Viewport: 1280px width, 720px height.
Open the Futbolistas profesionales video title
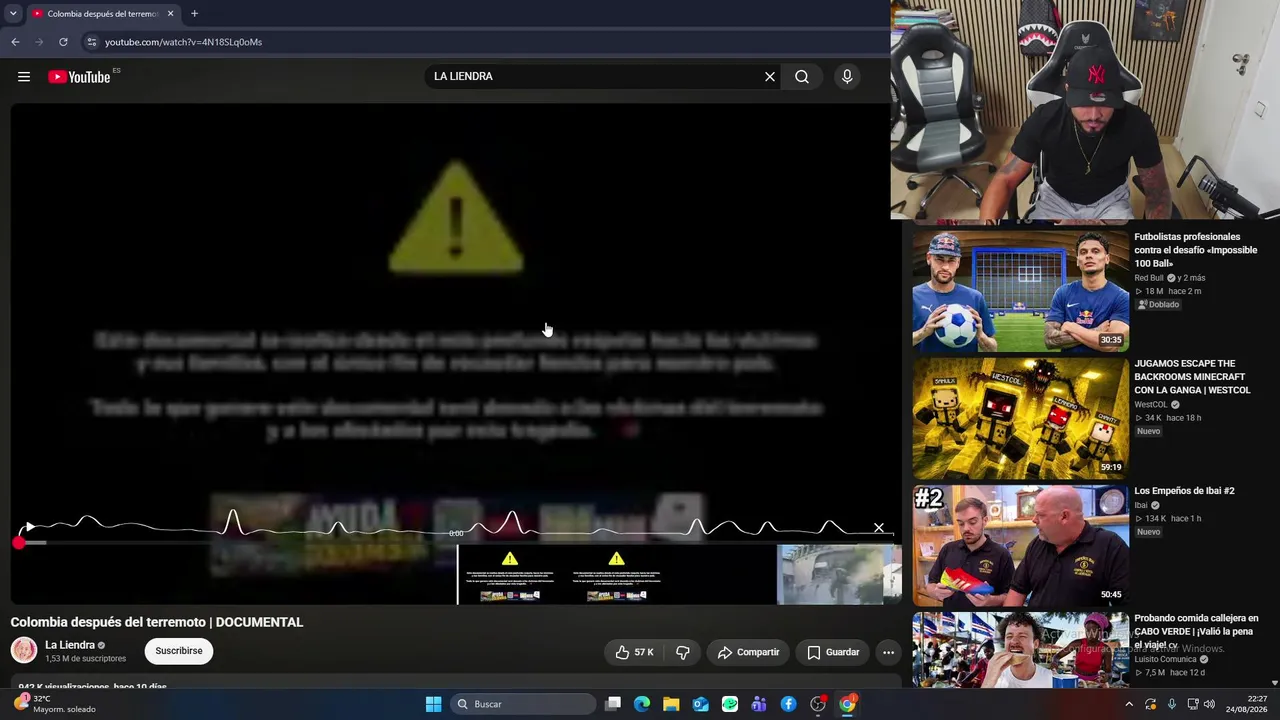[x=1196, y=250]
